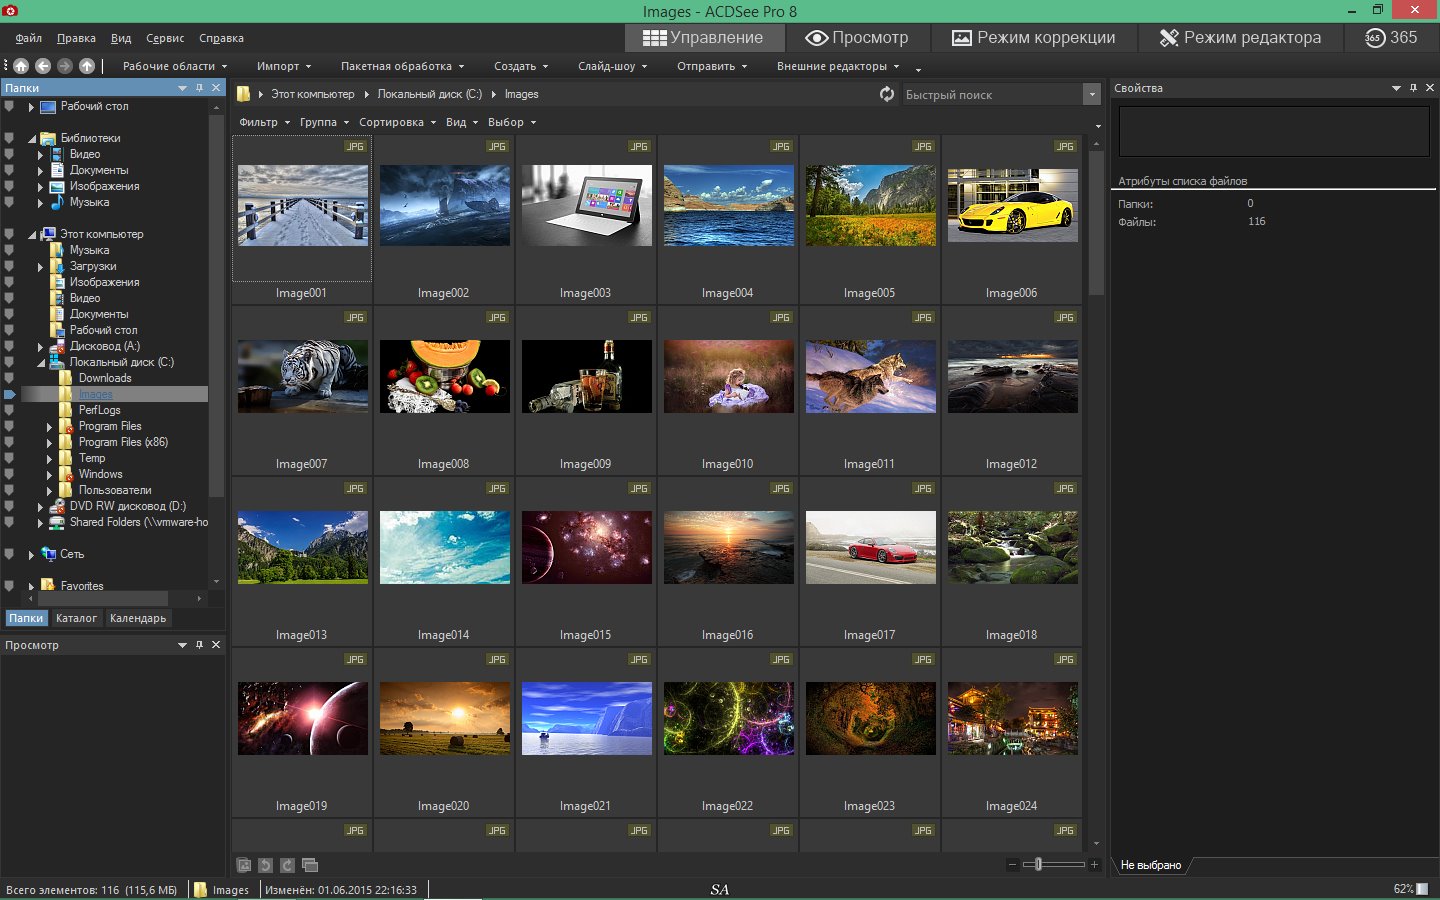
Task: Zoom out thumbnails with the minus icon
Action: tap(1012, 864)
